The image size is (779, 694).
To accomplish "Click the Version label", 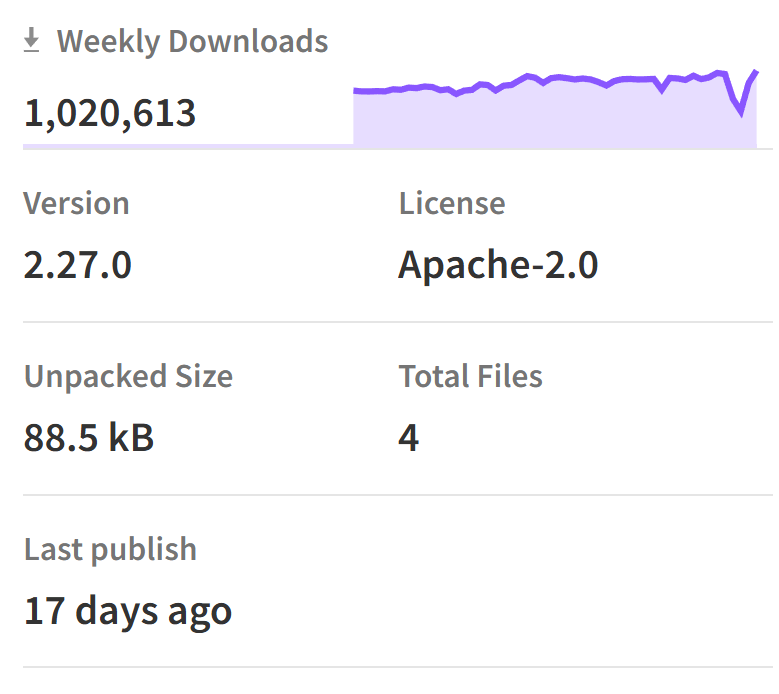I will (x=77, y=203).
